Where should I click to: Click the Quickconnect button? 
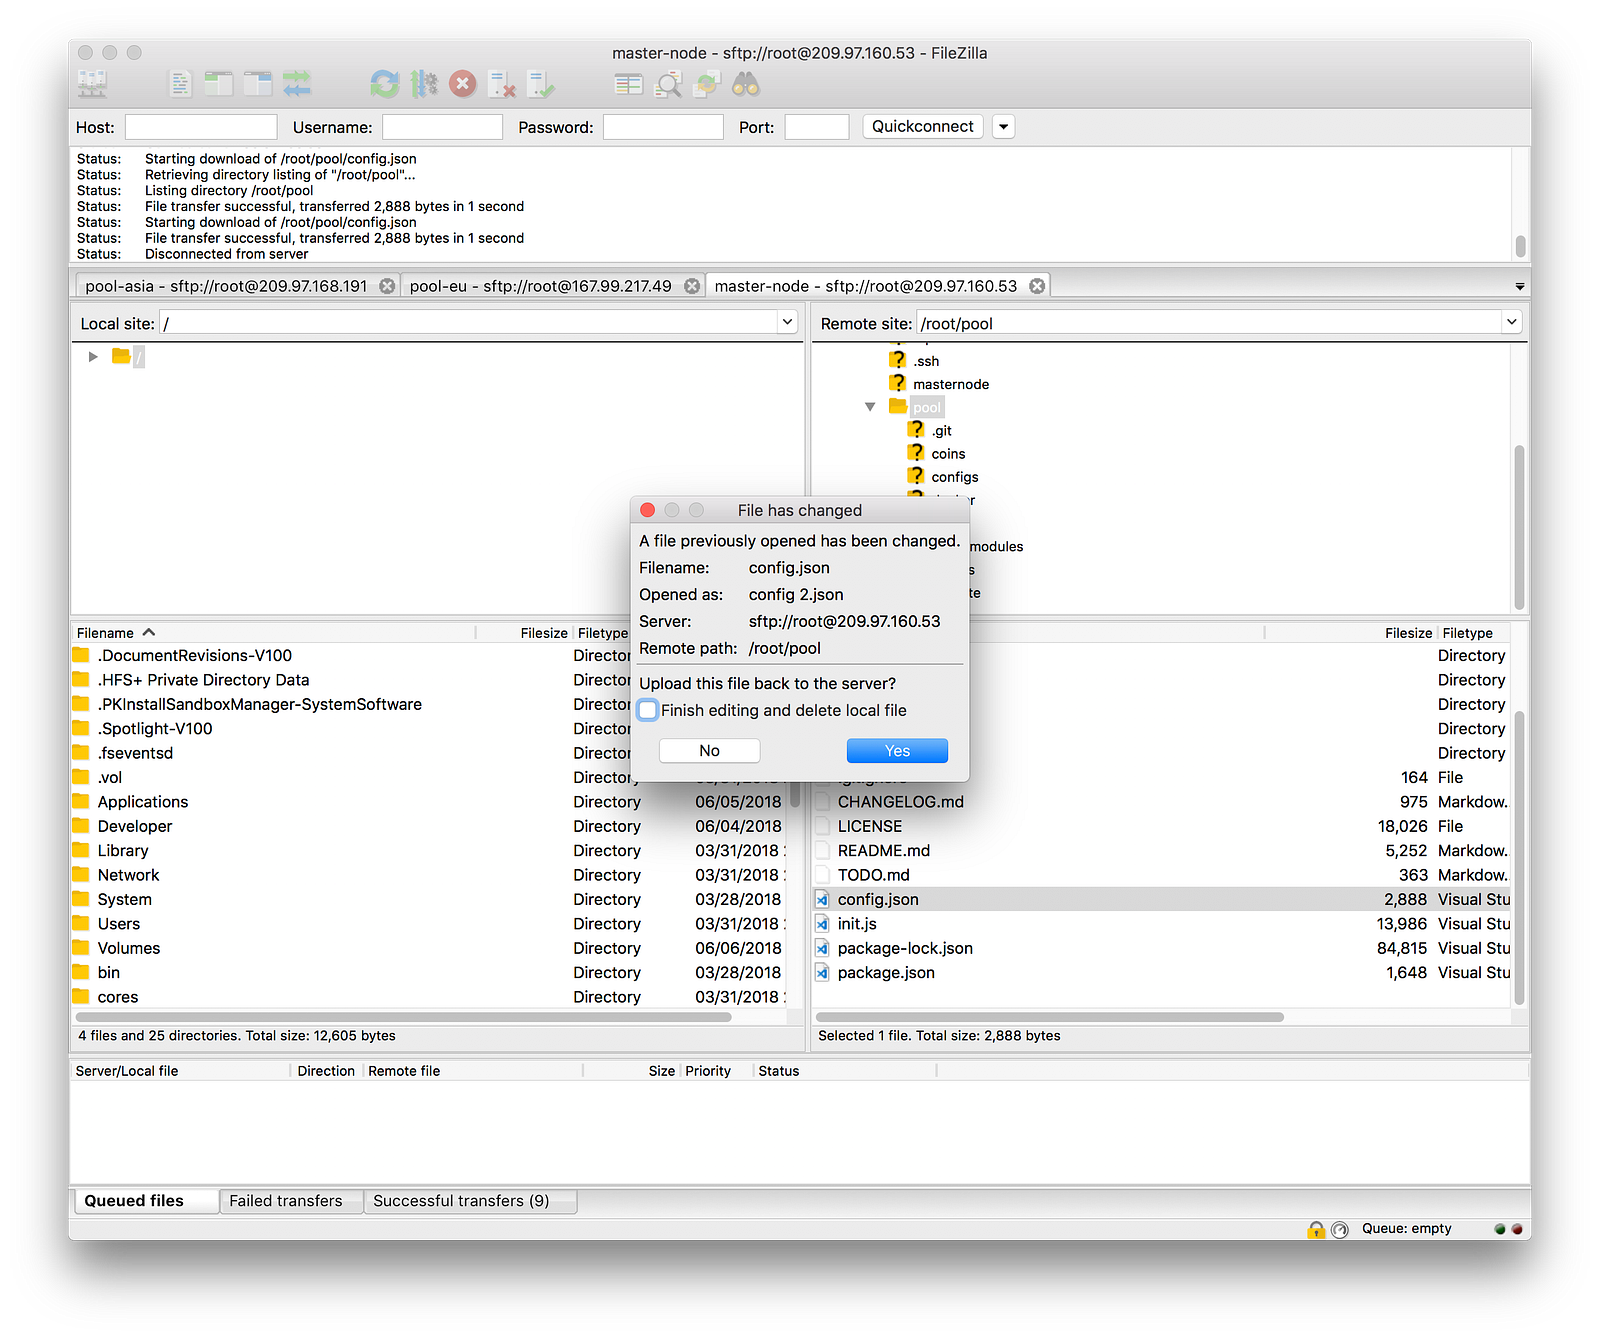click(923, 127)
